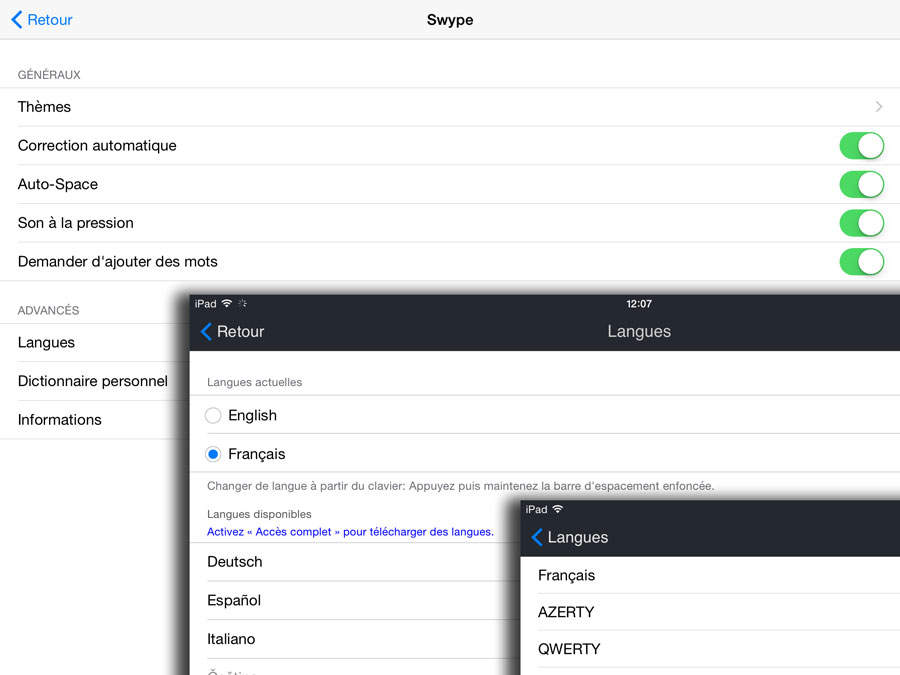
Task: Disable the Auto-Space switch
Action: coord(862,184)
